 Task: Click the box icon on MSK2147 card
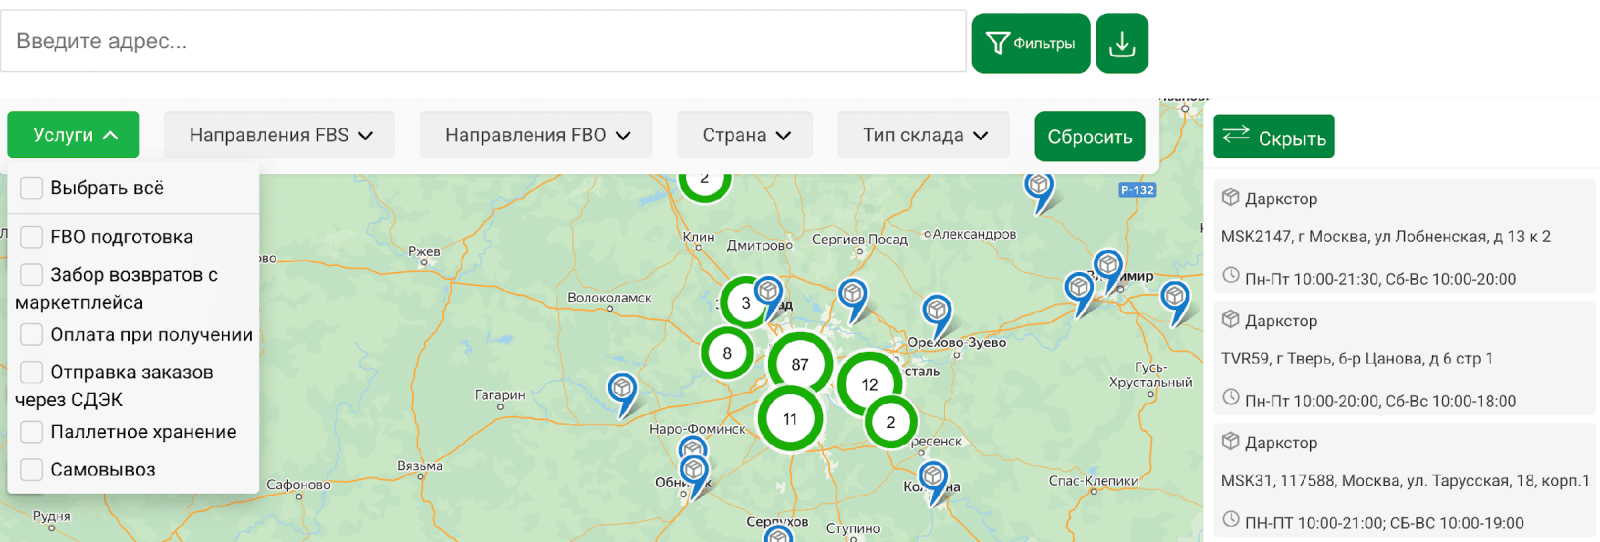[1230, 197]
